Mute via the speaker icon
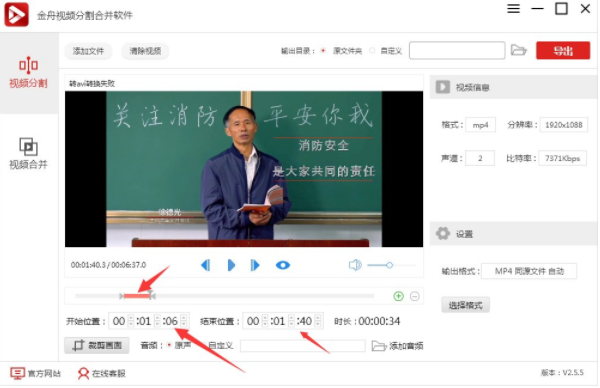Viewport: 600px width, 388px height. coord(355,265)
